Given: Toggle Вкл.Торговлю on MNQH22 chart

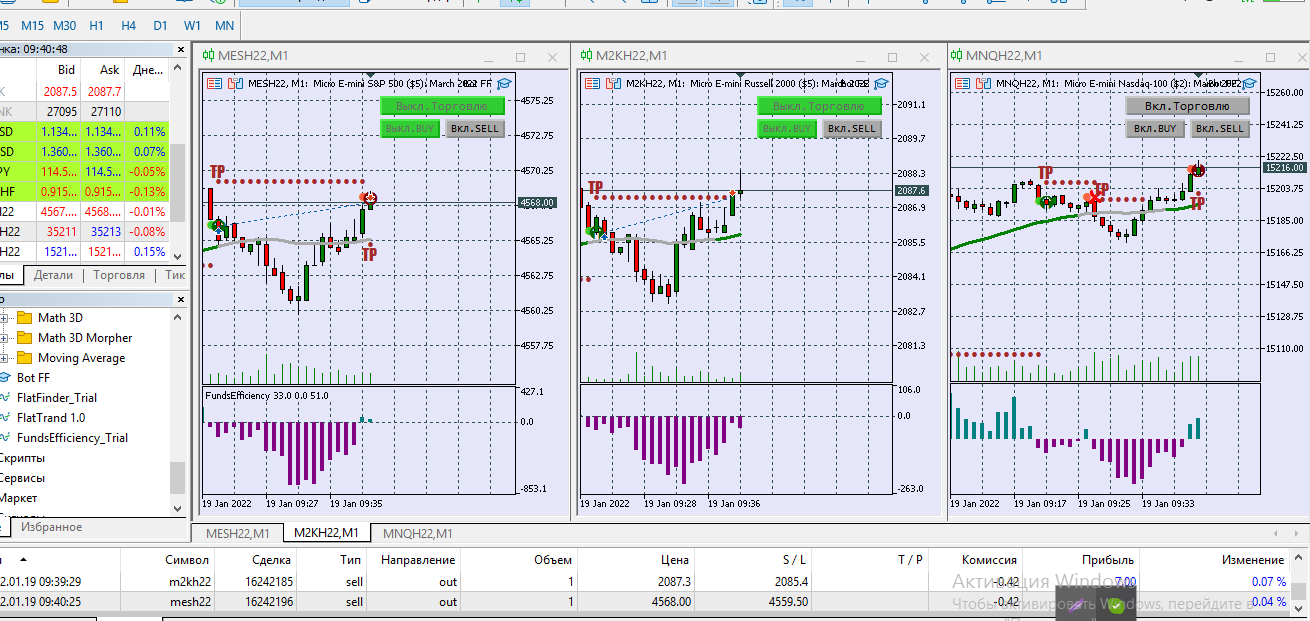Looking at the screenshot, I should tap(1188, 106).
